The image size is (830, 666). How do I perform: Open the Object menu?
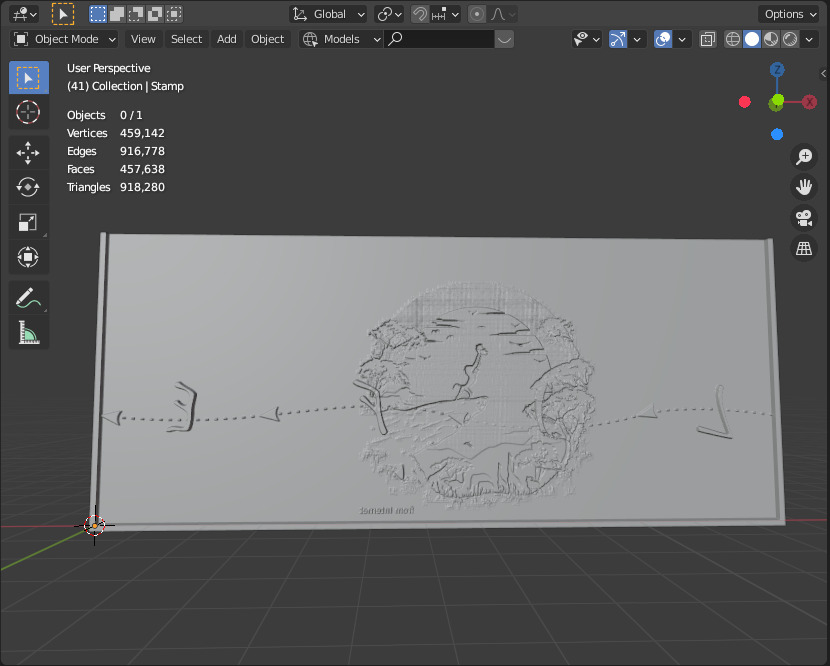(267, 39)
